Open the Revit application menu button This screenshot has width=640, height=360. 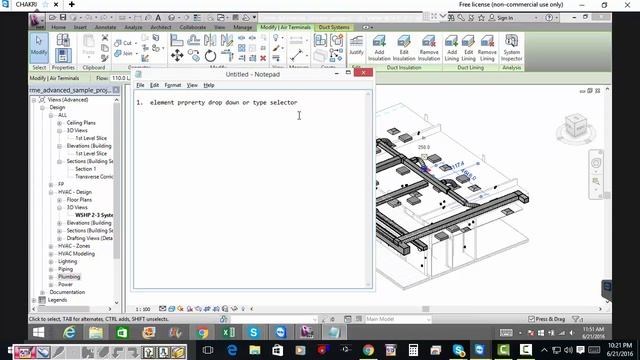click(37, 21)
